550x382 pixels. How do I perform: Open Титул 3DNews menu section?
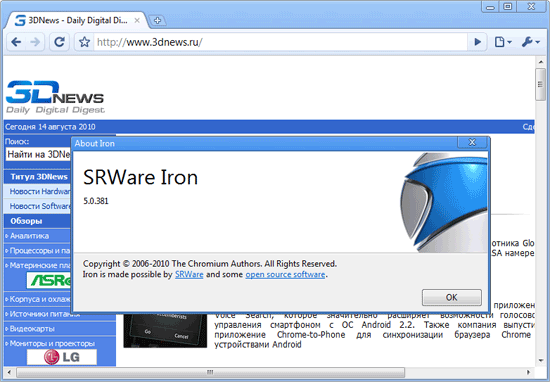pos(39,177)
